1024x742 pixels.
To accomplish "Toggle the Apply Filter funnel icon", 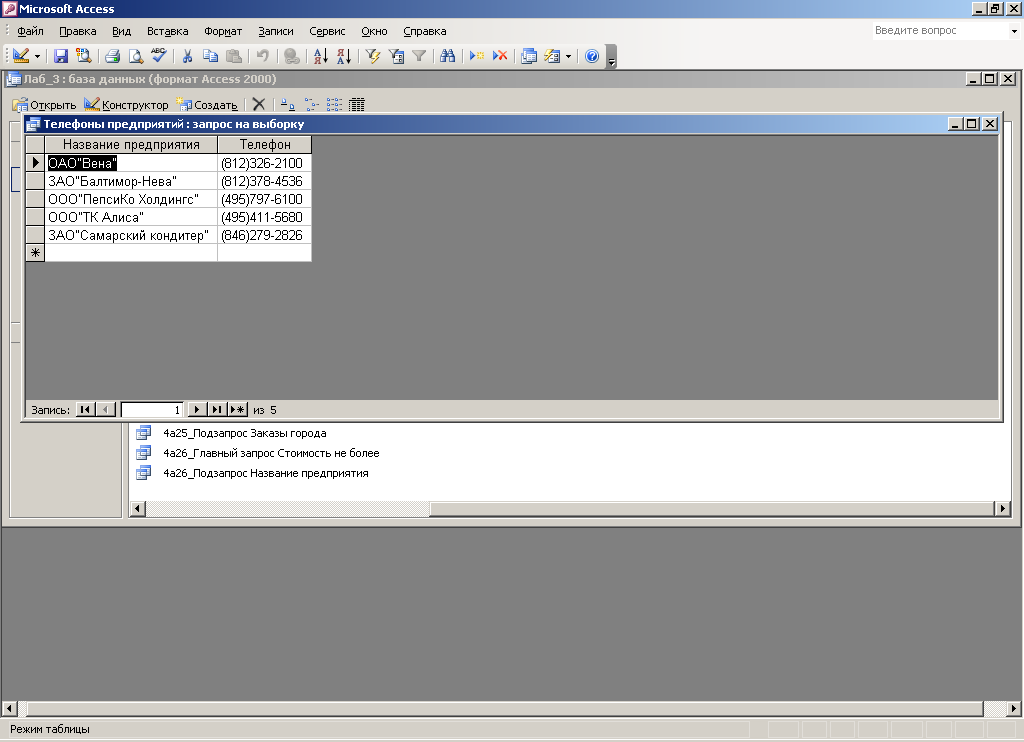I will (419, 56).
